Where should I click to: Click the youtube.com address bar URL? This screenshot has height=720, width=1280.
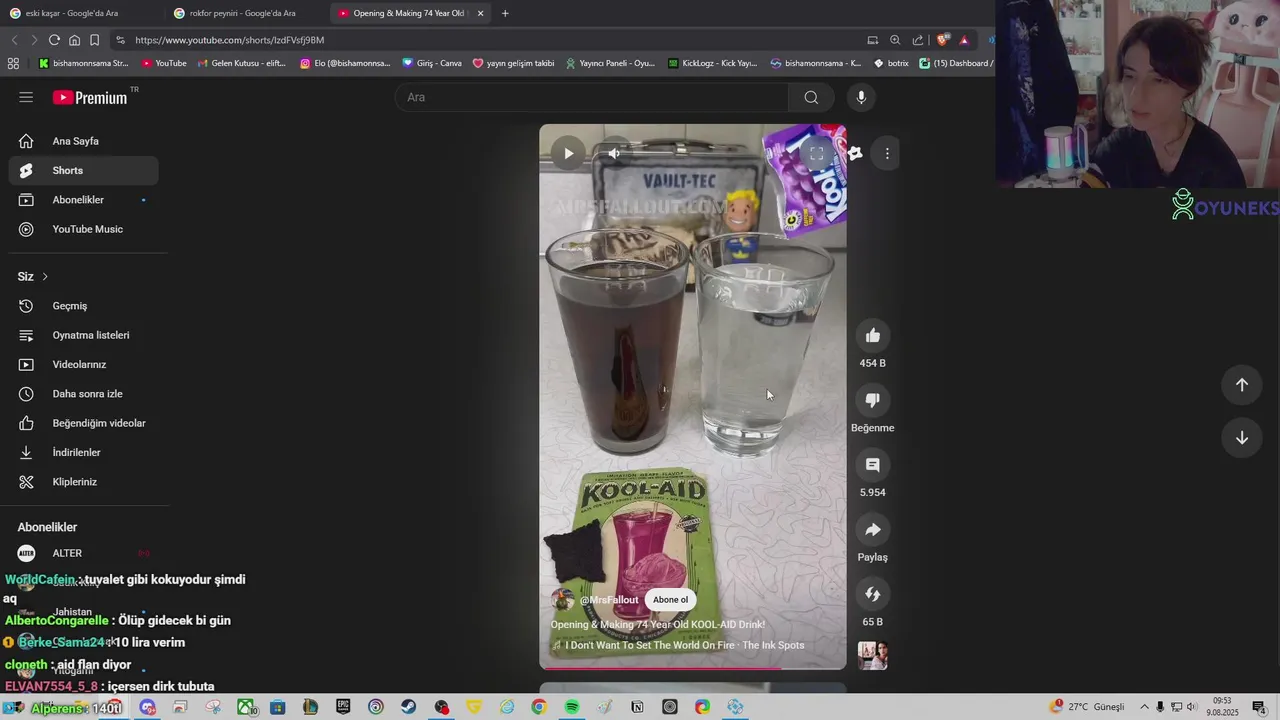[229, 40]
